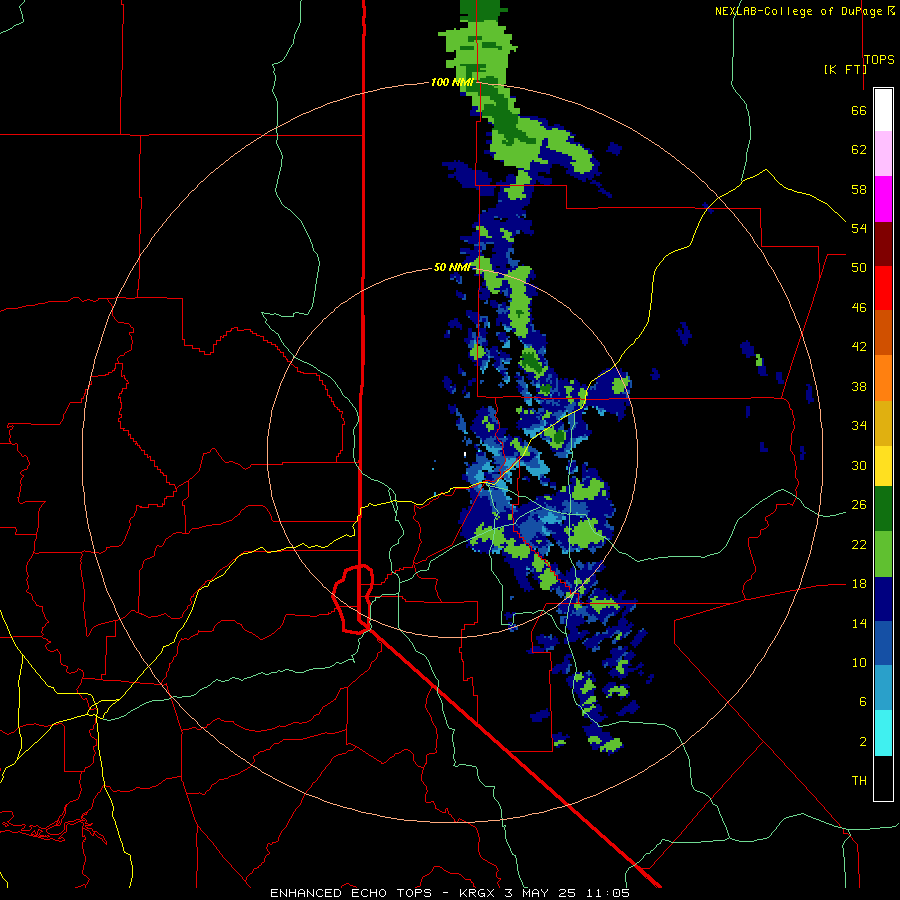Click the light green 22 kft swatch

(883, 554)
